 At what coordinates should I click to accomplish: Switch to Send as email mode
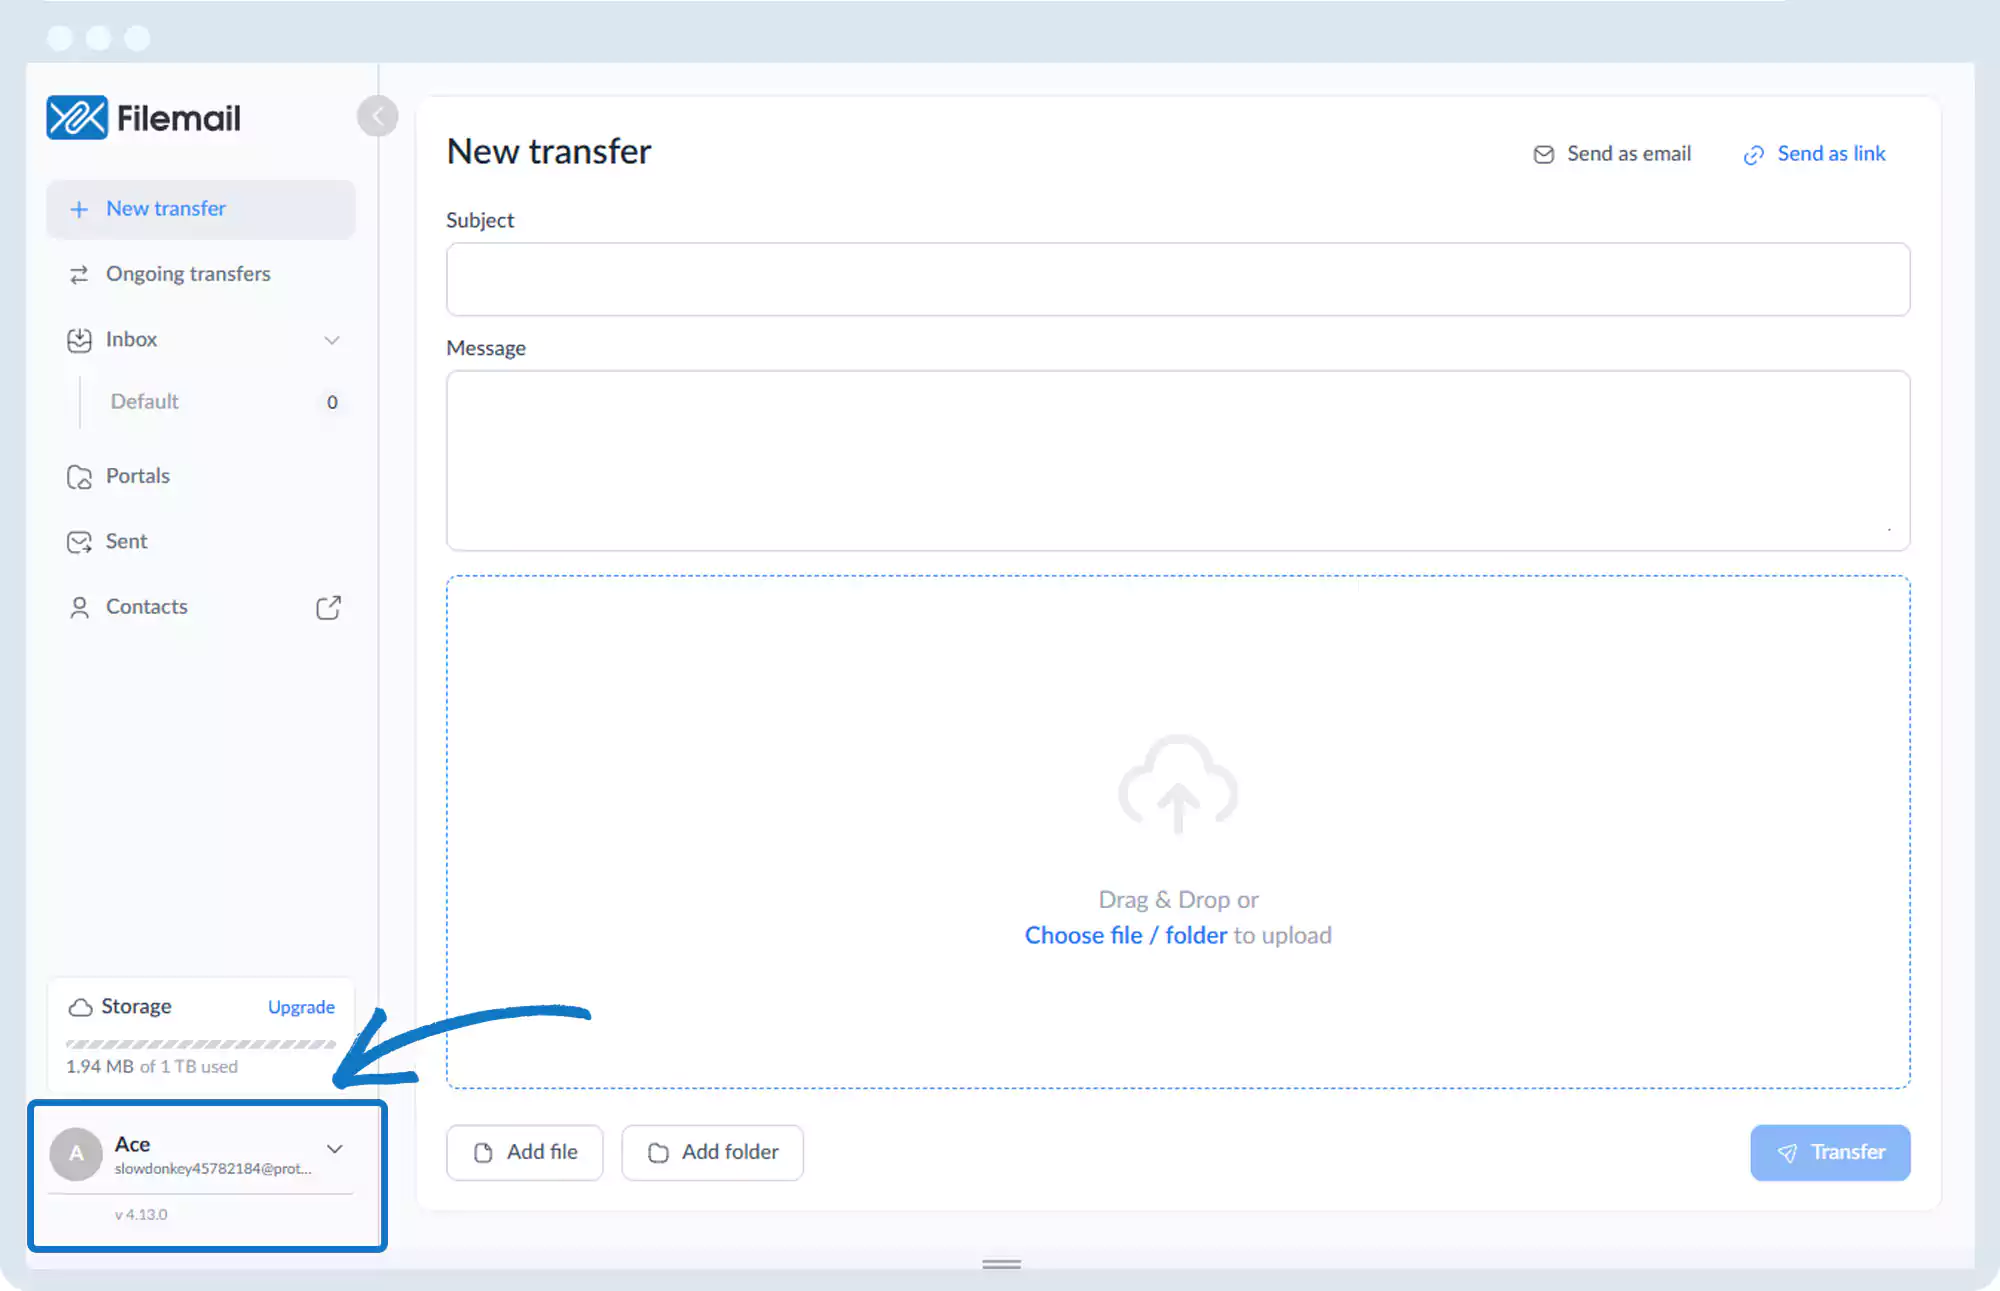(1612, 154)
